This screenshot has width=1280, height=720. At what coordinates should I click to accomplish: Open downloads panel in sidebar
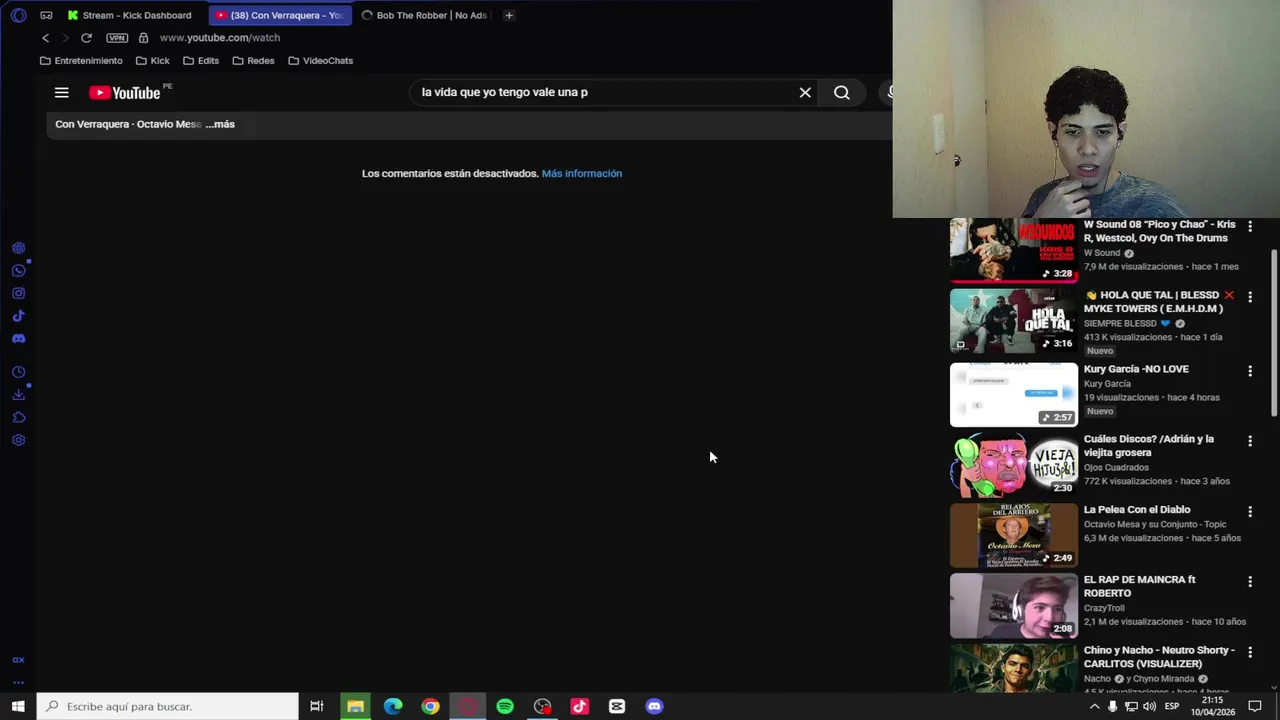point(18,394)
